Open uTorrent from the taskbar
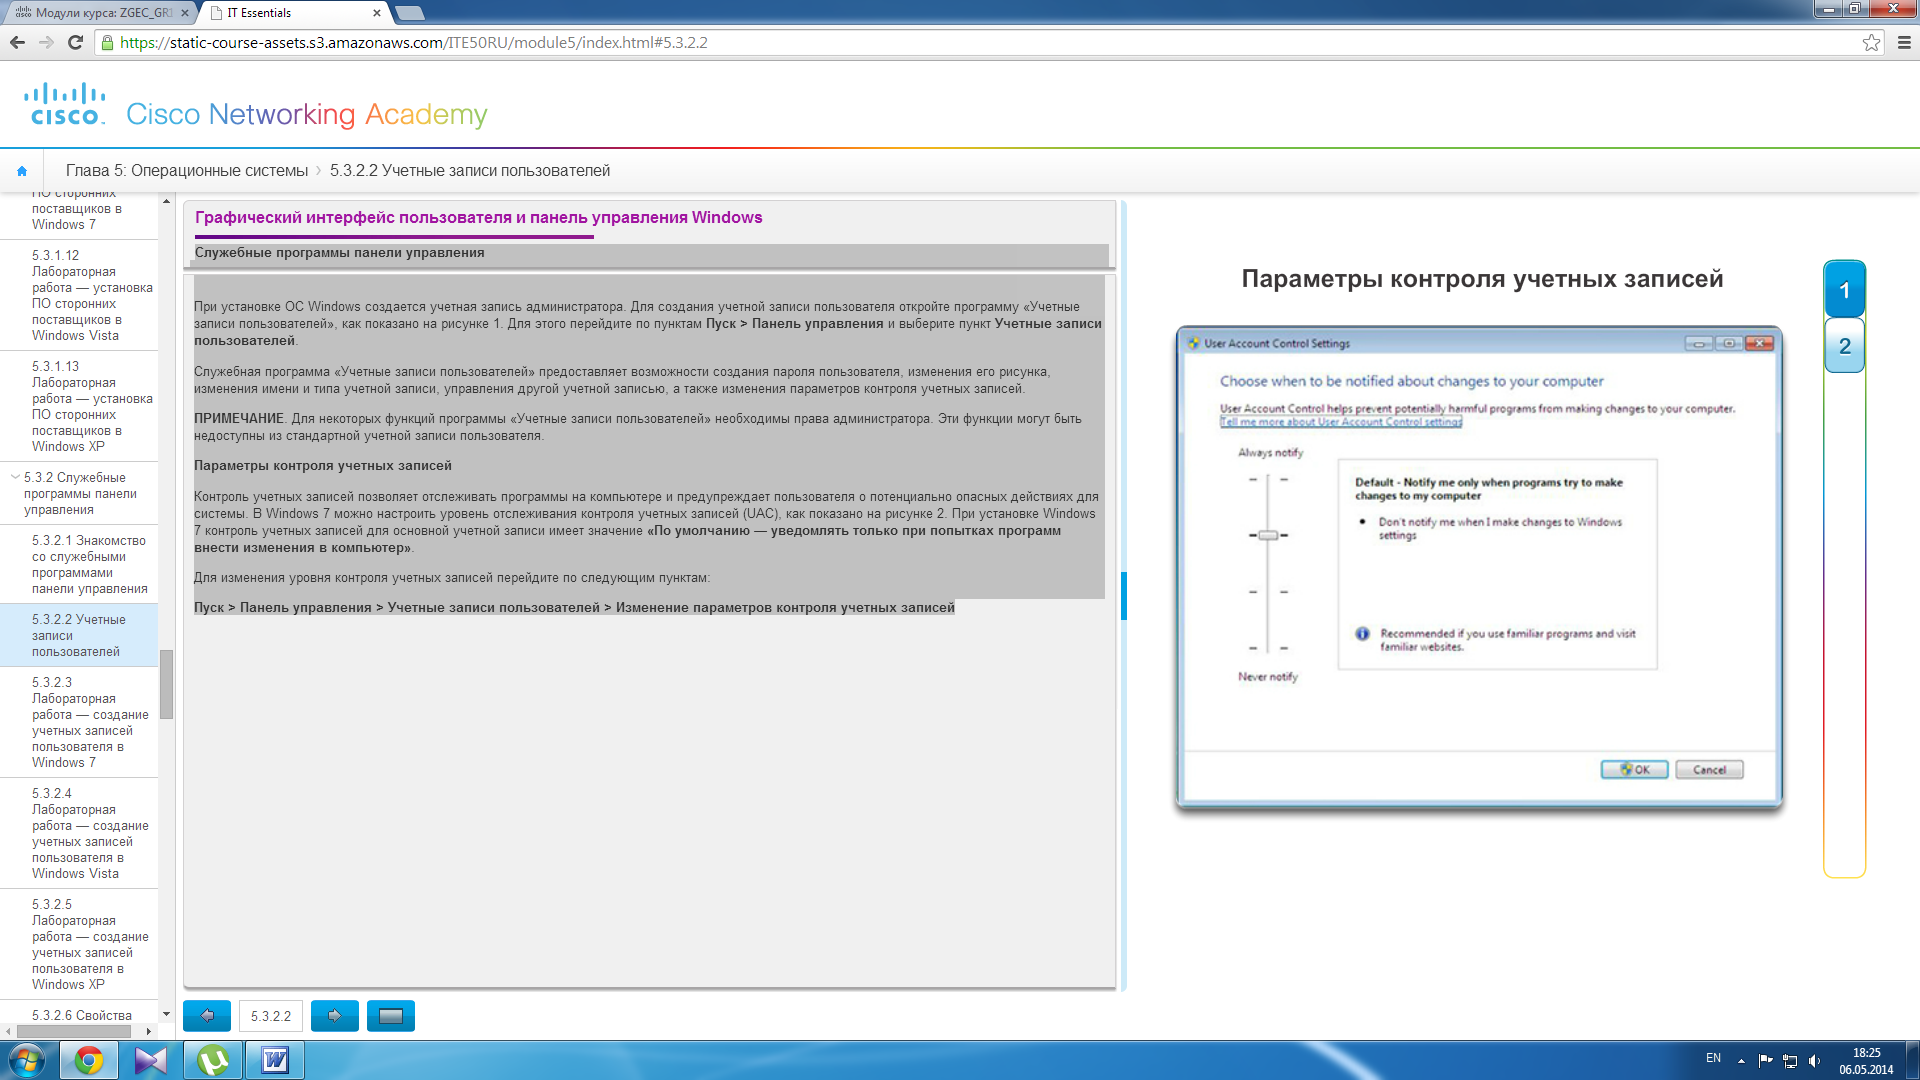Screen dimensions: 1920x1080 point(213,1060)
